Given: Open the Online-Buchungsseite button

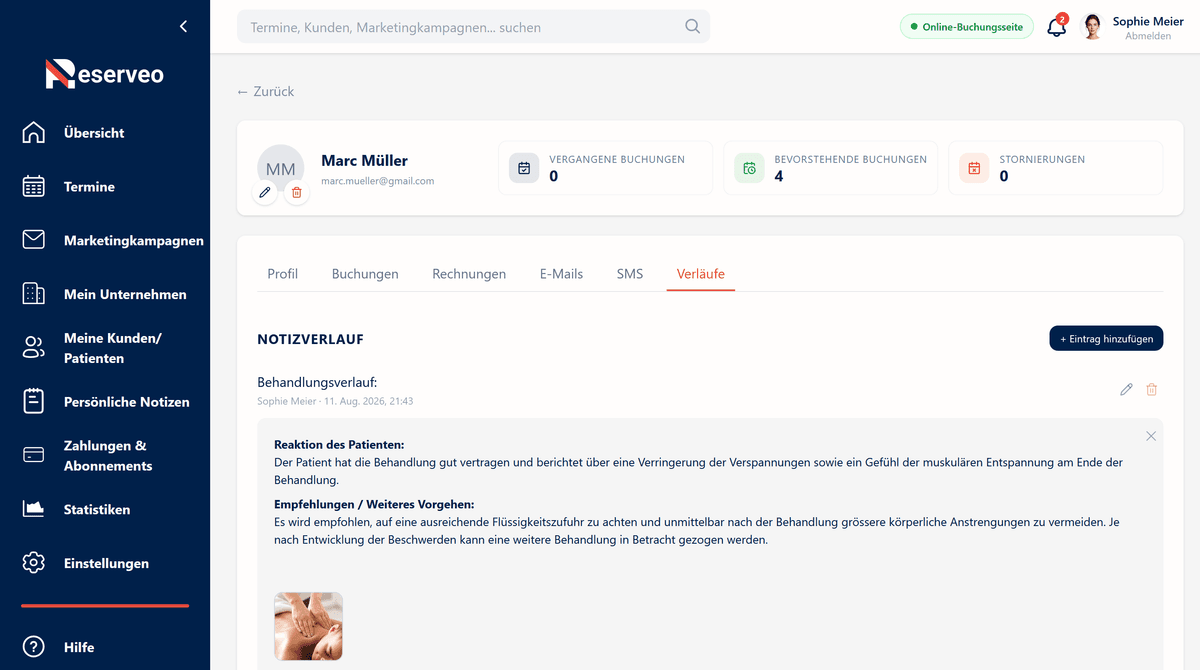Looking at the screenshot, I should click(966, 27).
